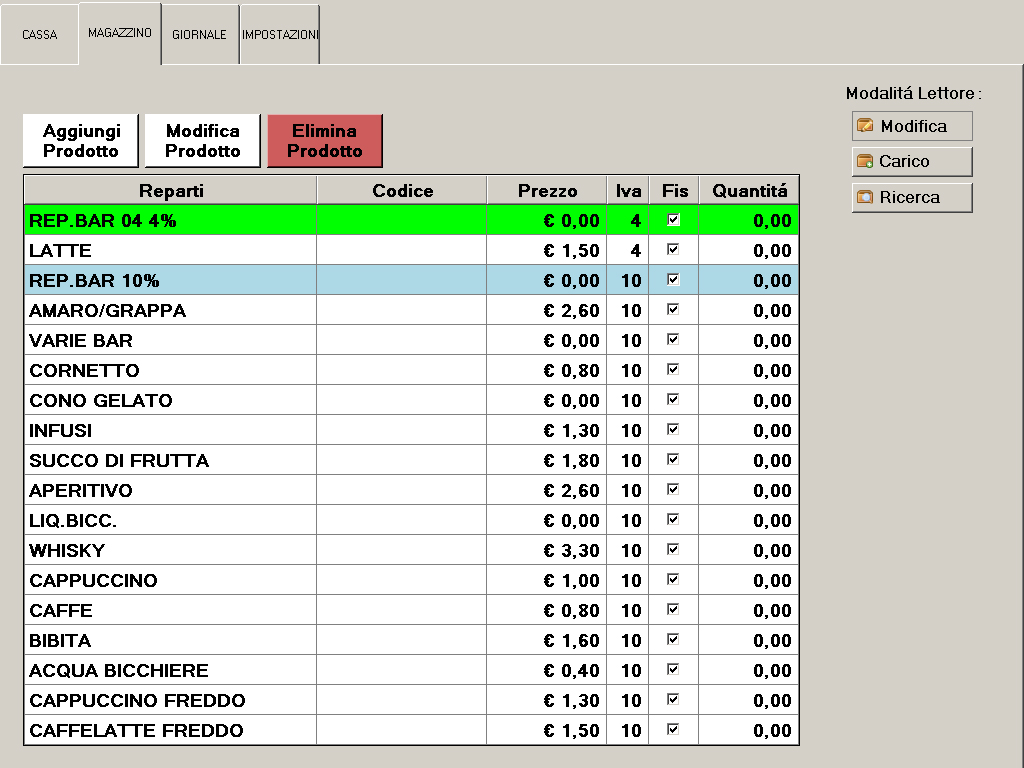Select the AMARO/GRAPPA product name

(x=108, y=311)
